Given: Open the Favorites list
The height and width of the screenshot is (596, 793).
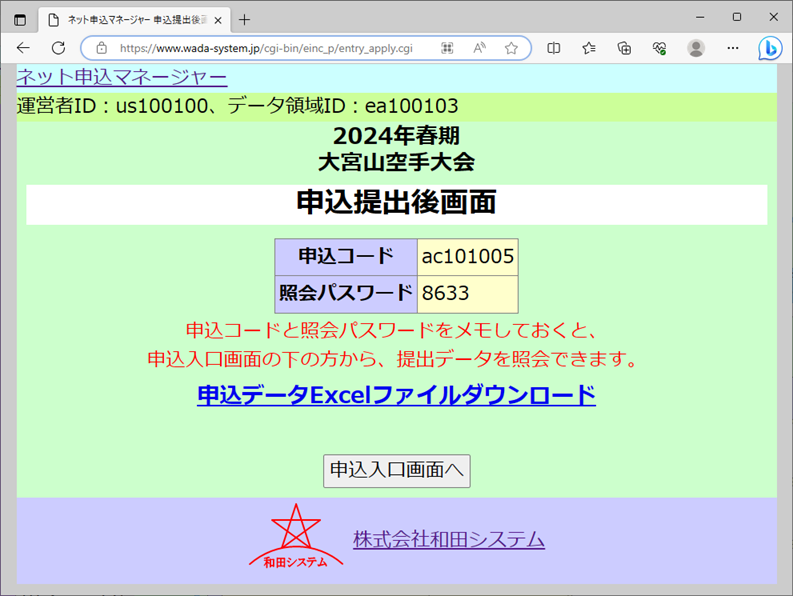Looking at the screenshot, I should [589, 48].
